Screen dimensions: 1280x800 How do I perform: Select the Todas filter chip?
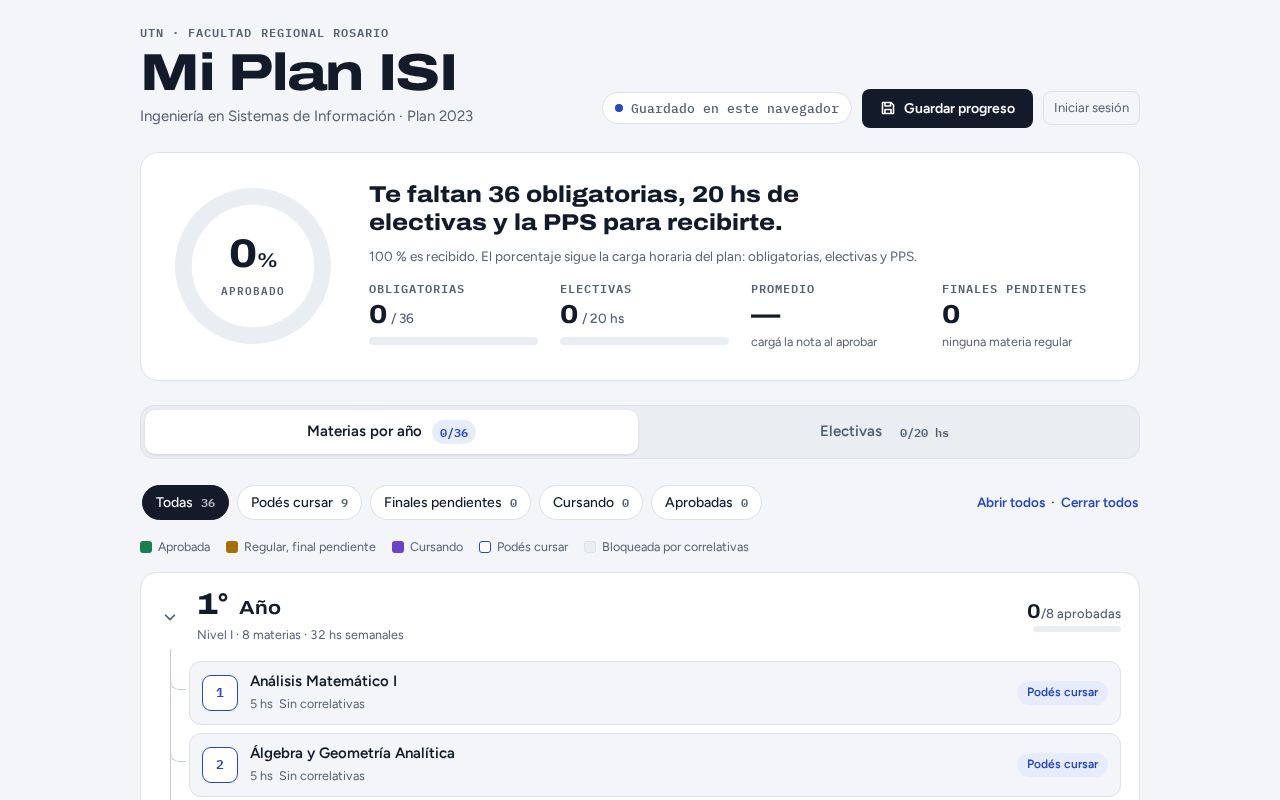click(x=185, y=503)
